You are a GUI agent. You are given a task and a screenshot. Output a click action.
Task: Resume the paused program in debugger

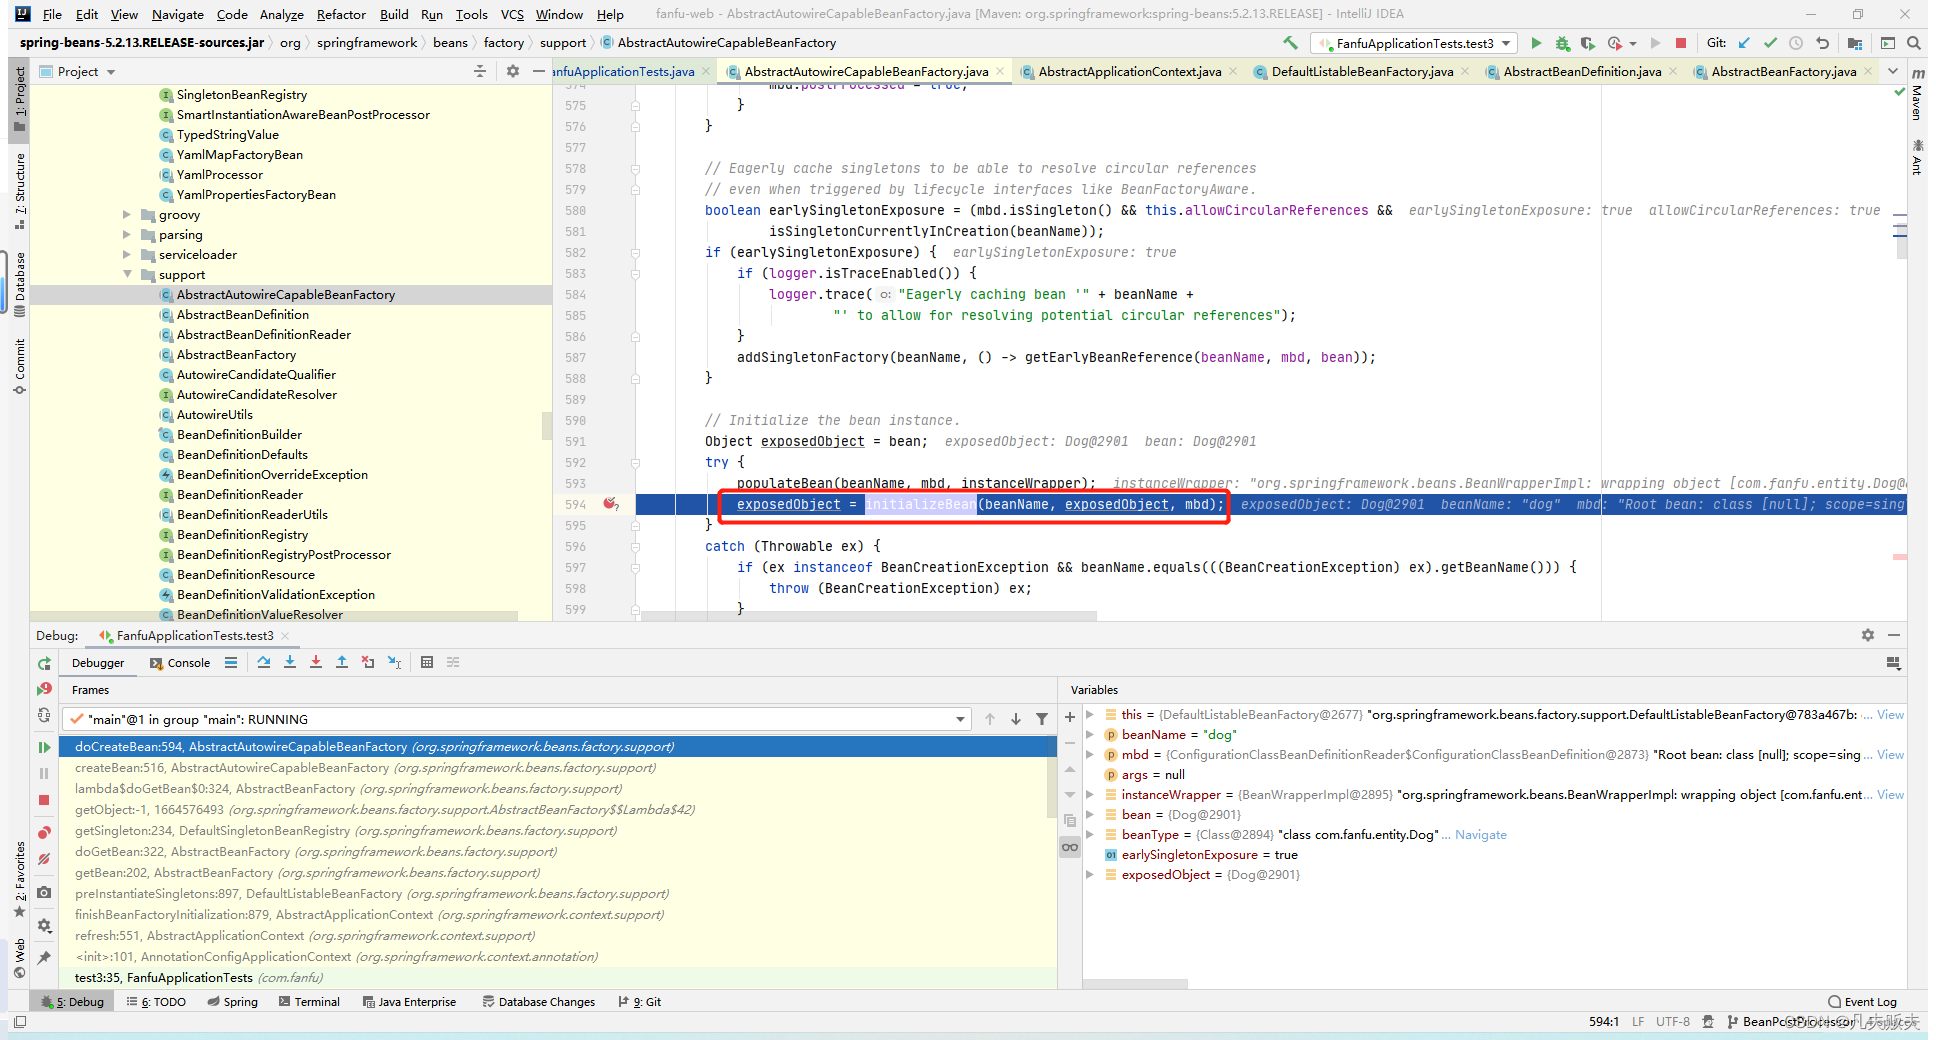point(45,747)
